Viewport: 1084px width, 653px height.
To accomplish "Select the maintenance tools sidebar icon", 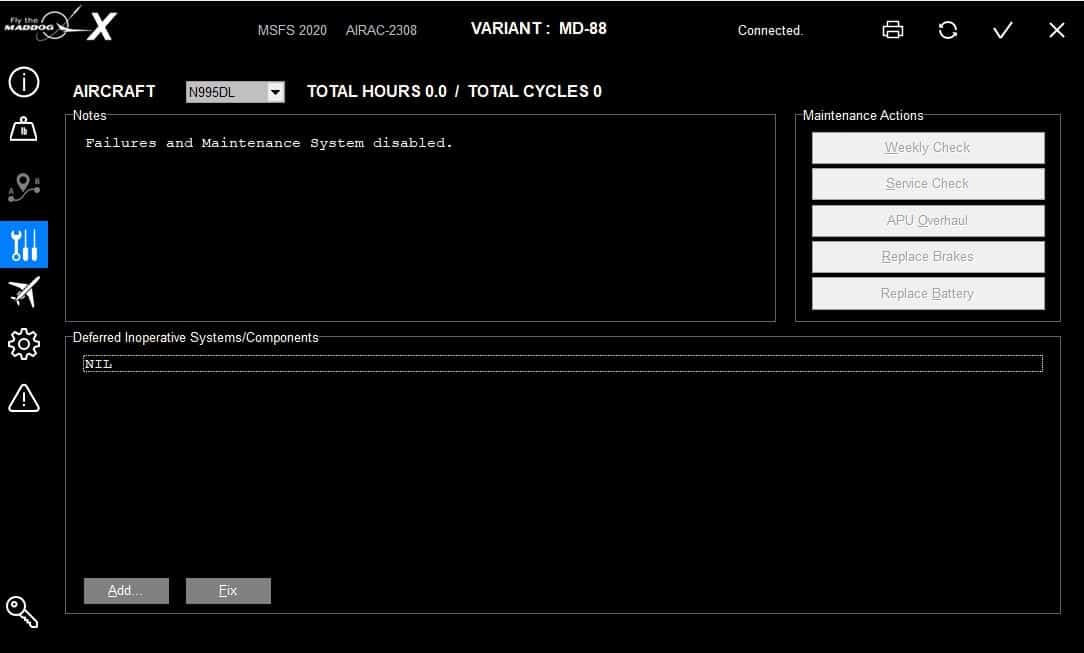I will click(x=24, y=244).
